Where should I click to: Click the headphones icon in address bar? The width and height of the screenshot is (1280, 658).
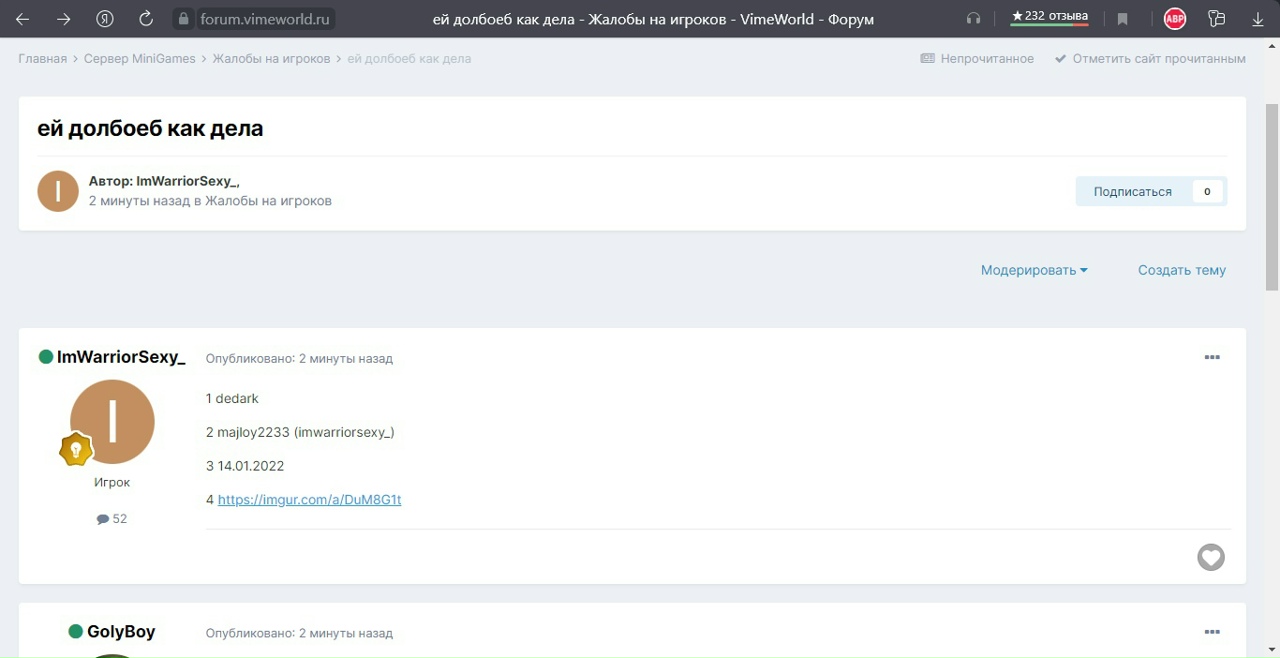[x=973, y=19]
